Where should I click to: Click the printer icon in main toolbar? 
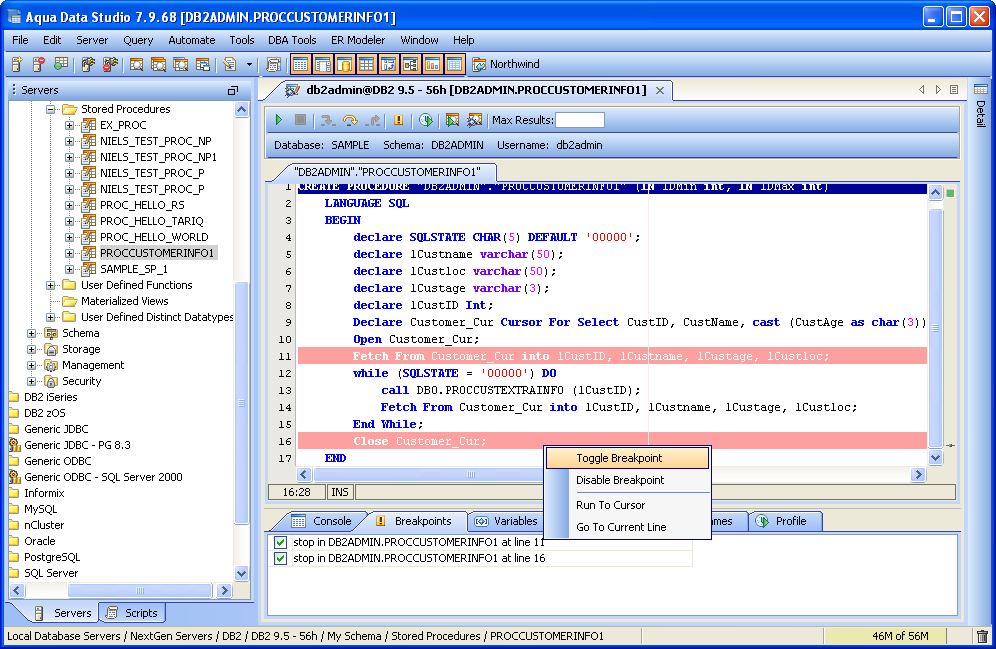[273, 64]
